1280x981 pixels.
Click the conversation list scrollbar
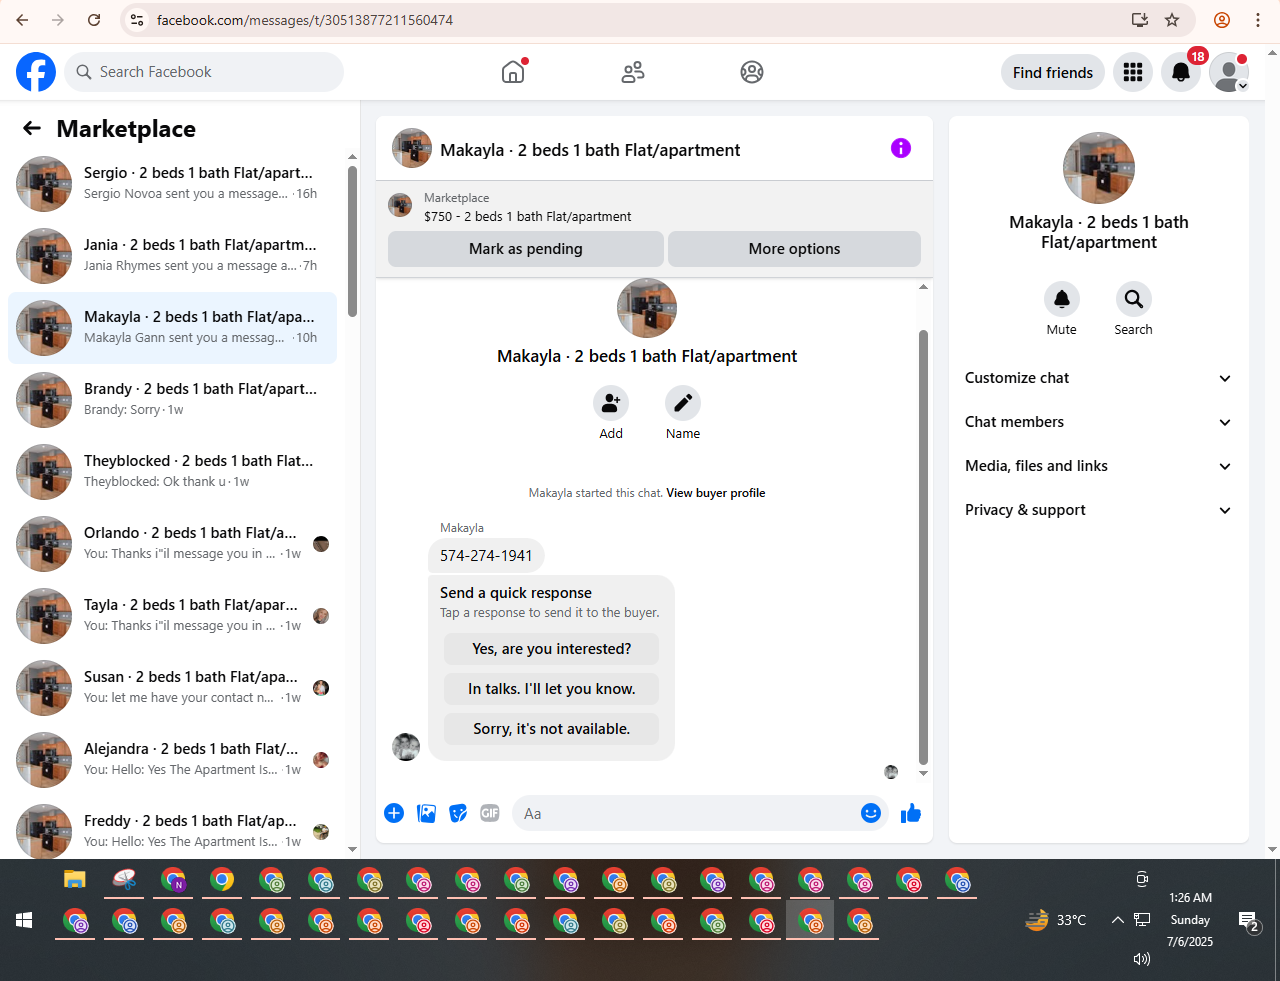352,242
